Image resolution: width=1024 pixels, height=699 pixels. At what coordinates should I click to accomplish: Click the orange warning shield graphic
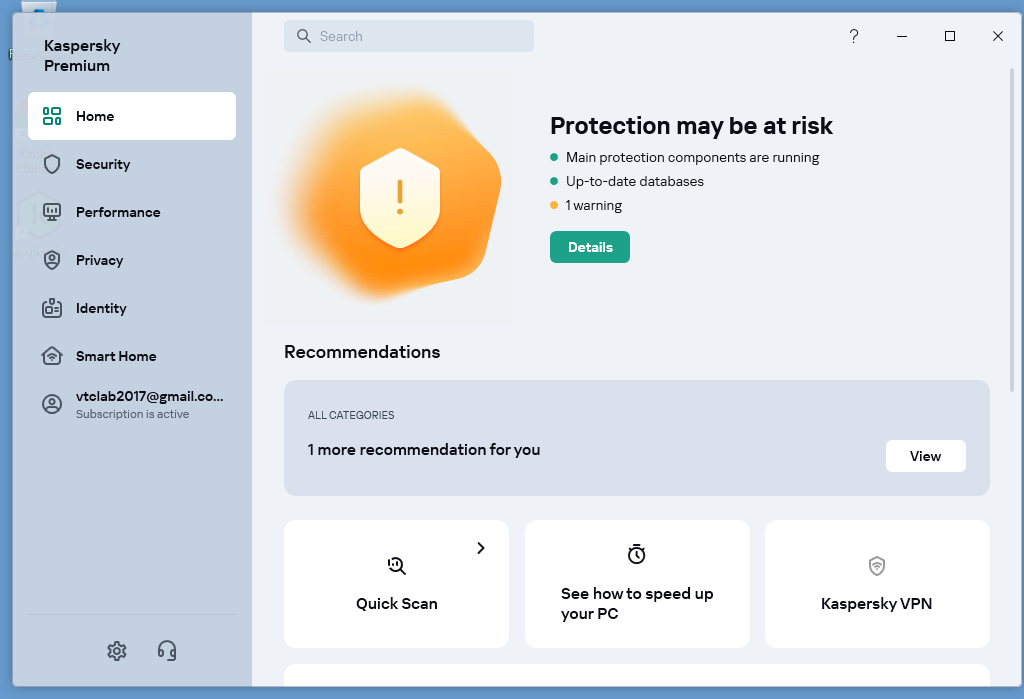(399, 198)
